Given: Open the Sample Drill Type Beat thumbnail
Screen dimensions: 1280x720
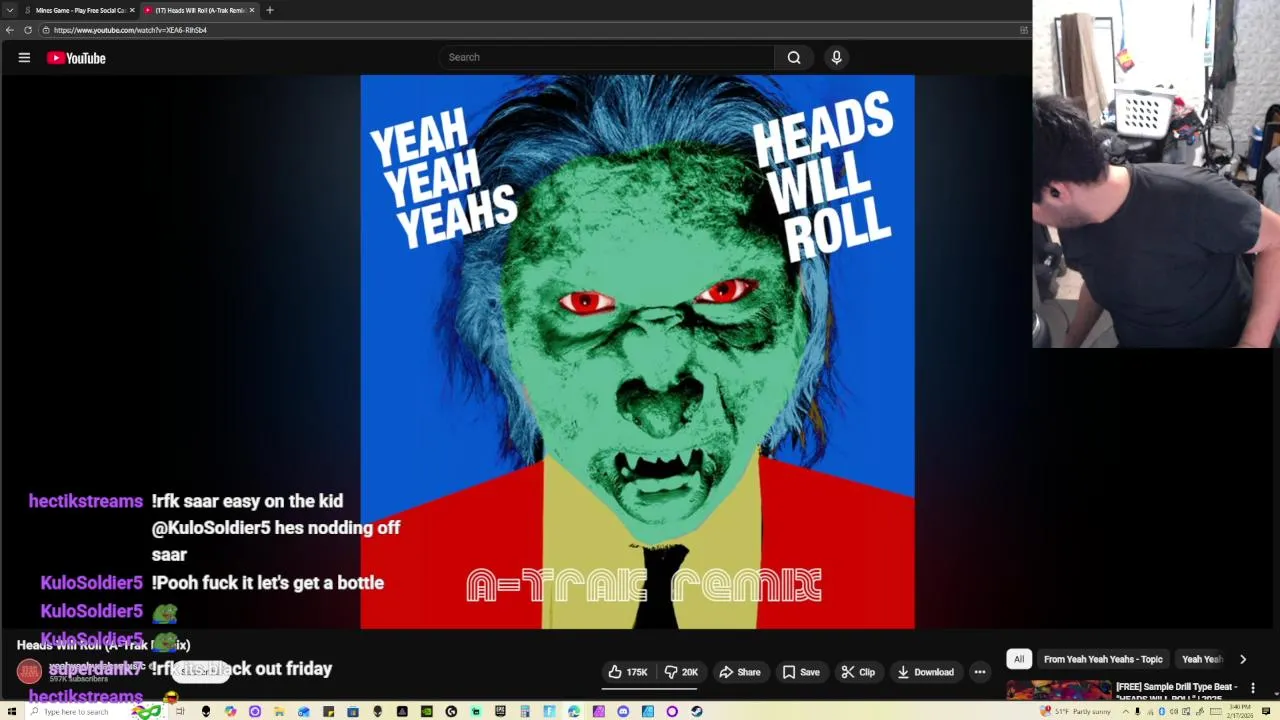Looking at the screenshot, I should click(1058, 690).
